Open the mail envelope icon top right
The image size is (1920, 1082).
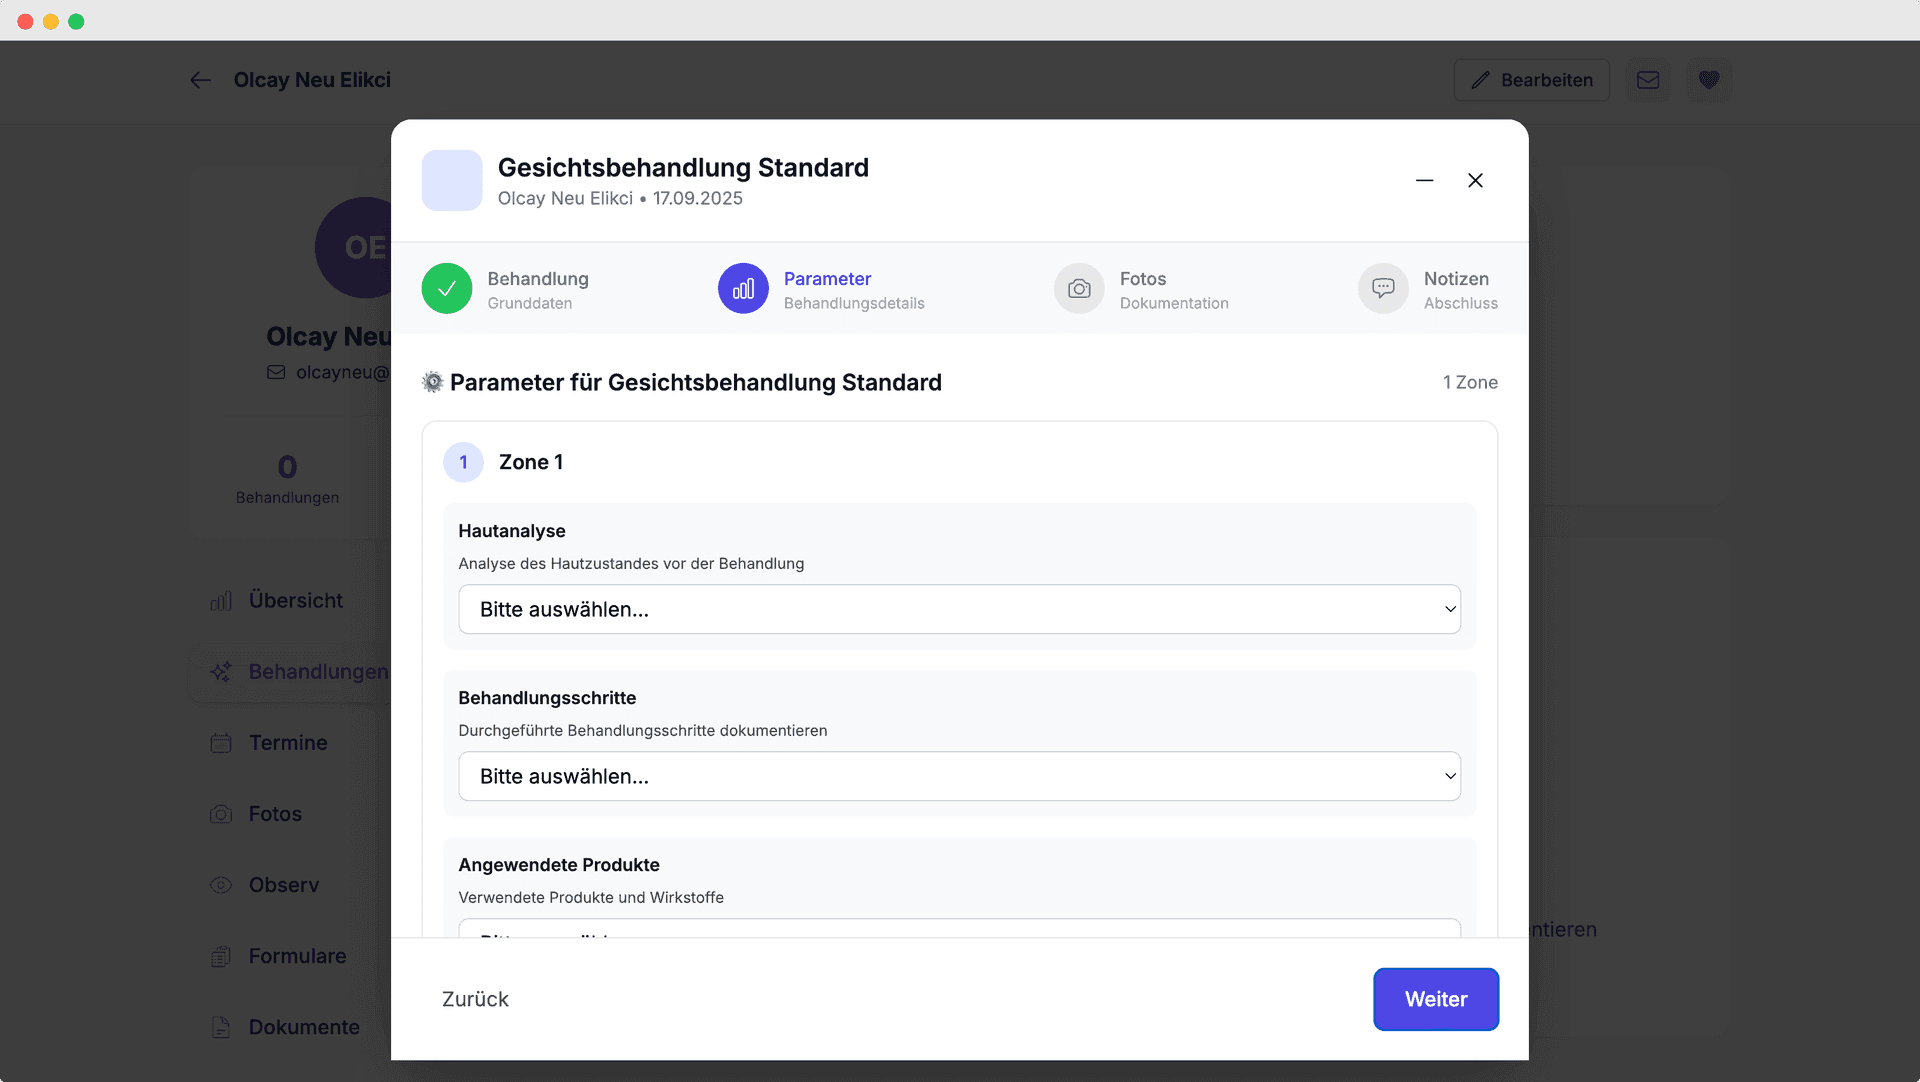pyautogui.click(x=1649, y=80)
